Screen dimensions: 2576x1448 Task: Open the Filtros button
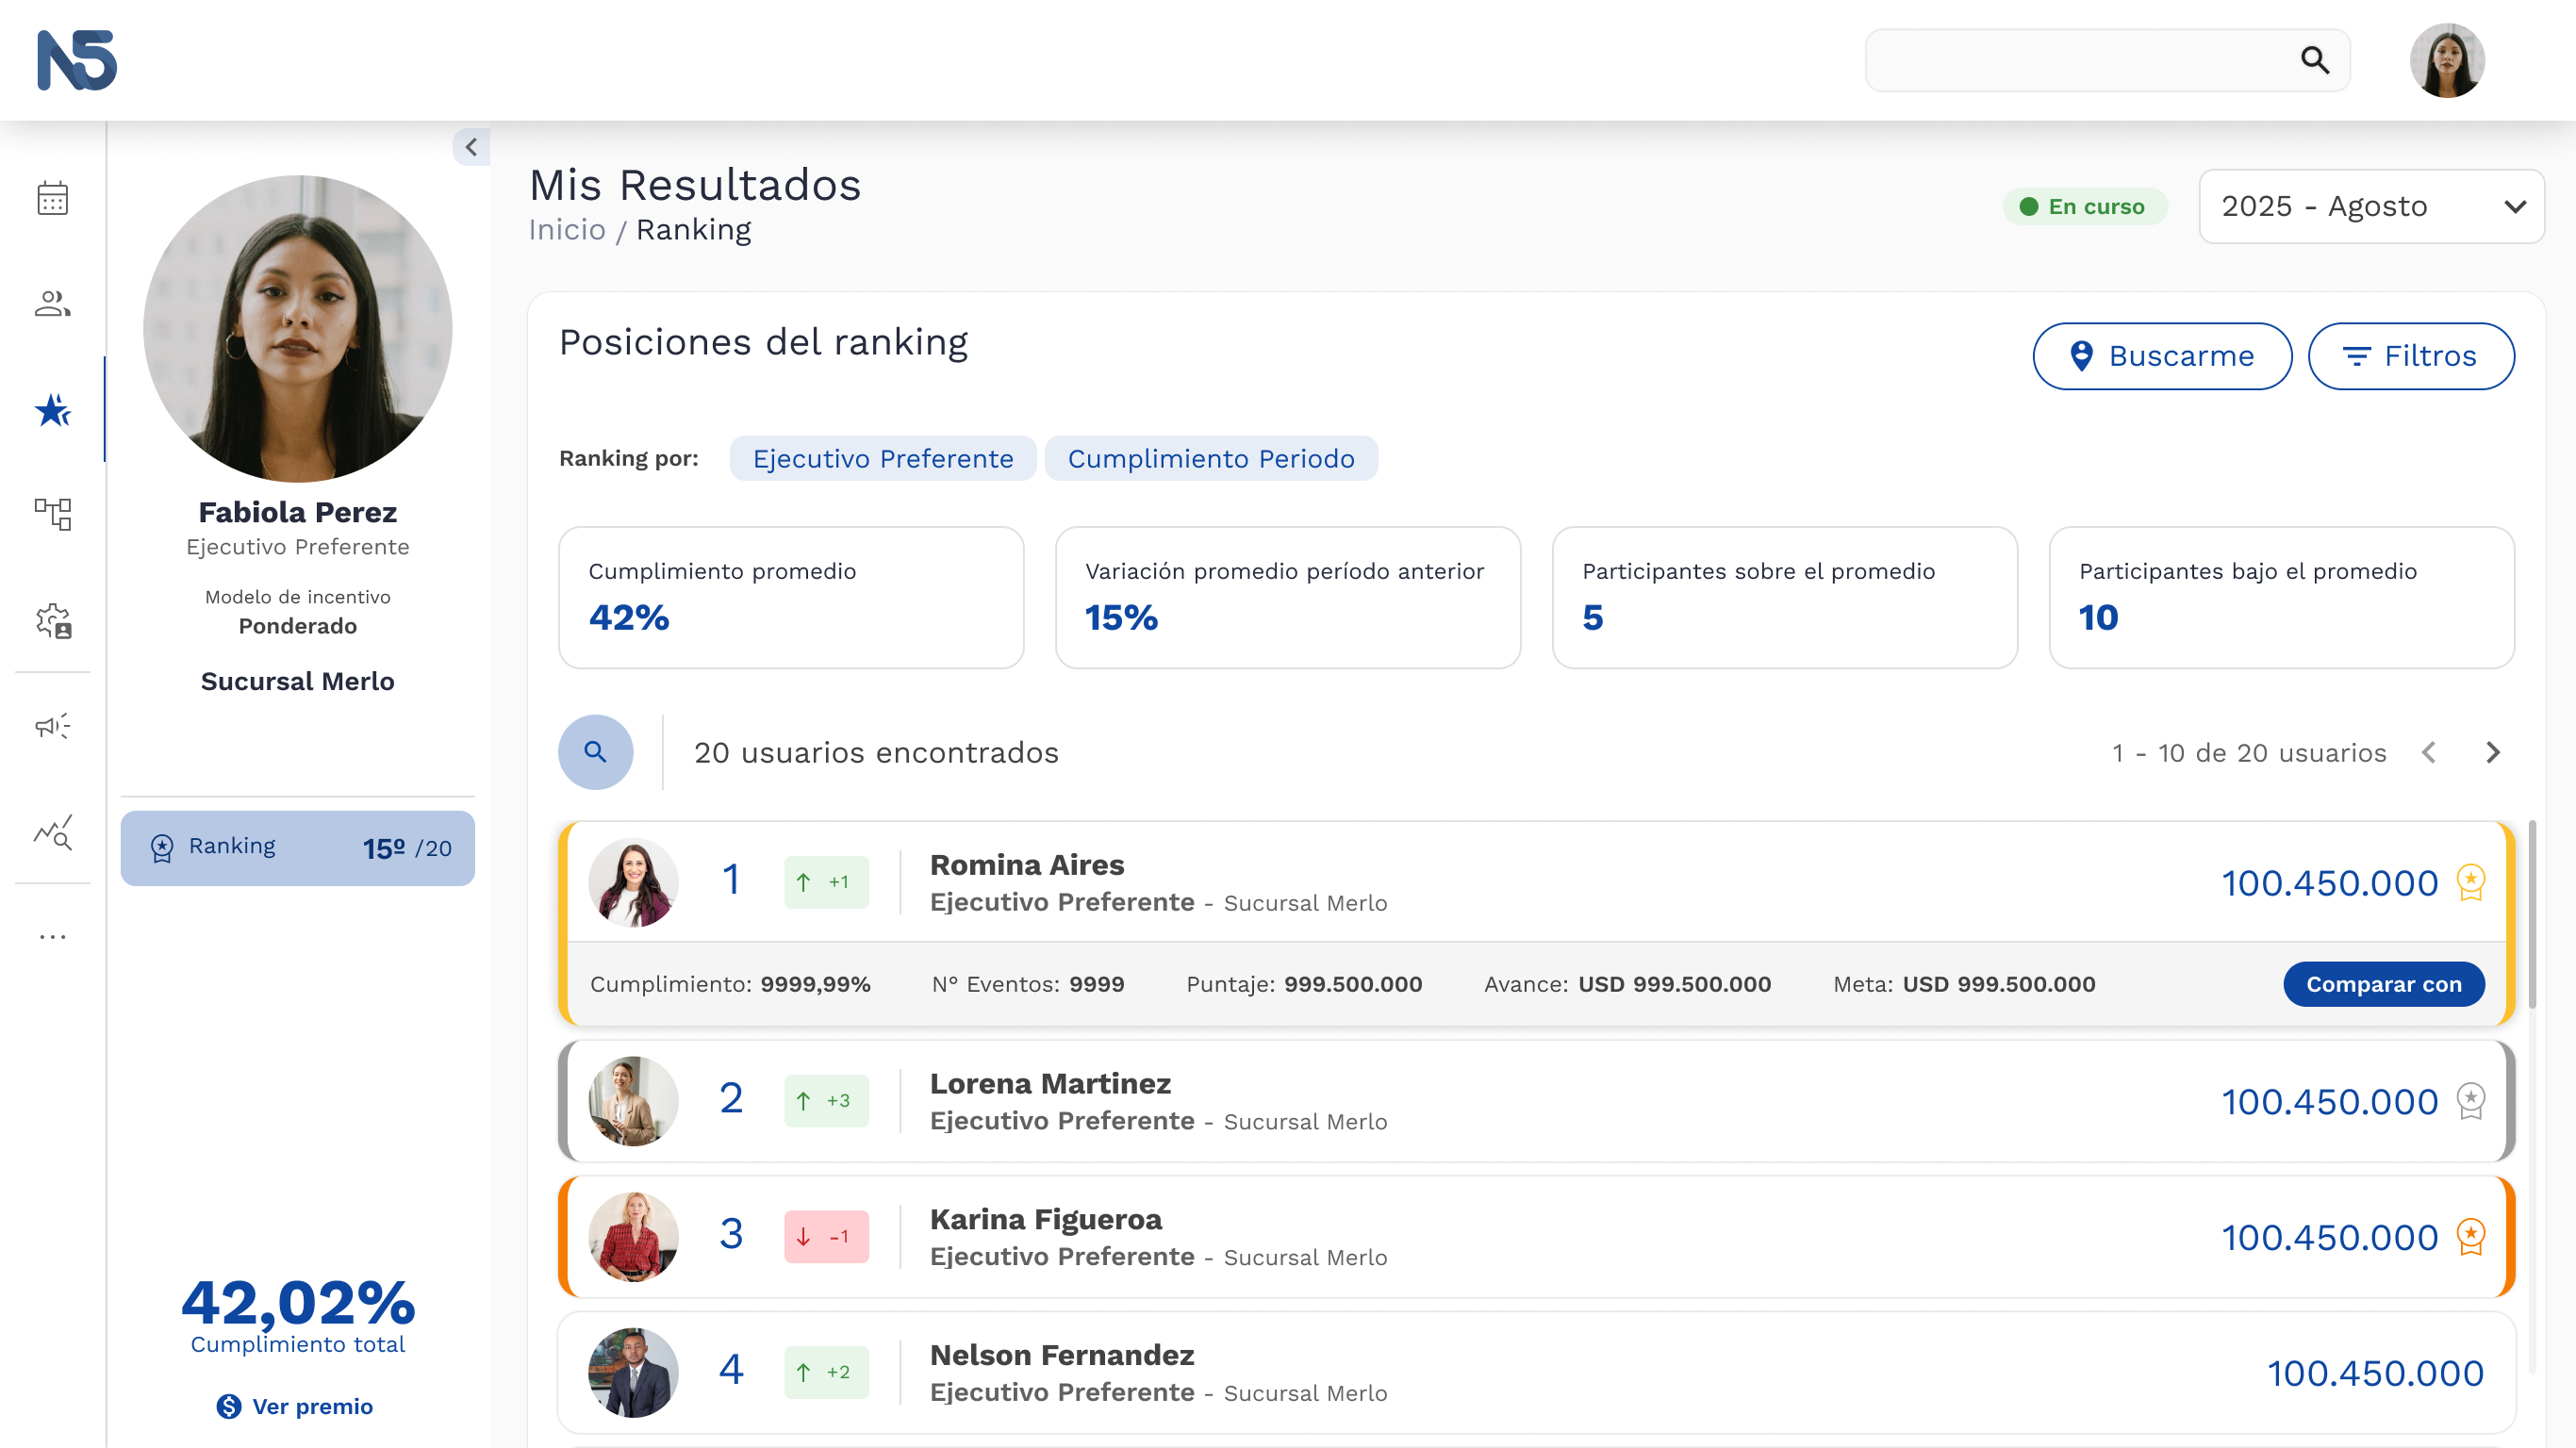coord(2410,356)
